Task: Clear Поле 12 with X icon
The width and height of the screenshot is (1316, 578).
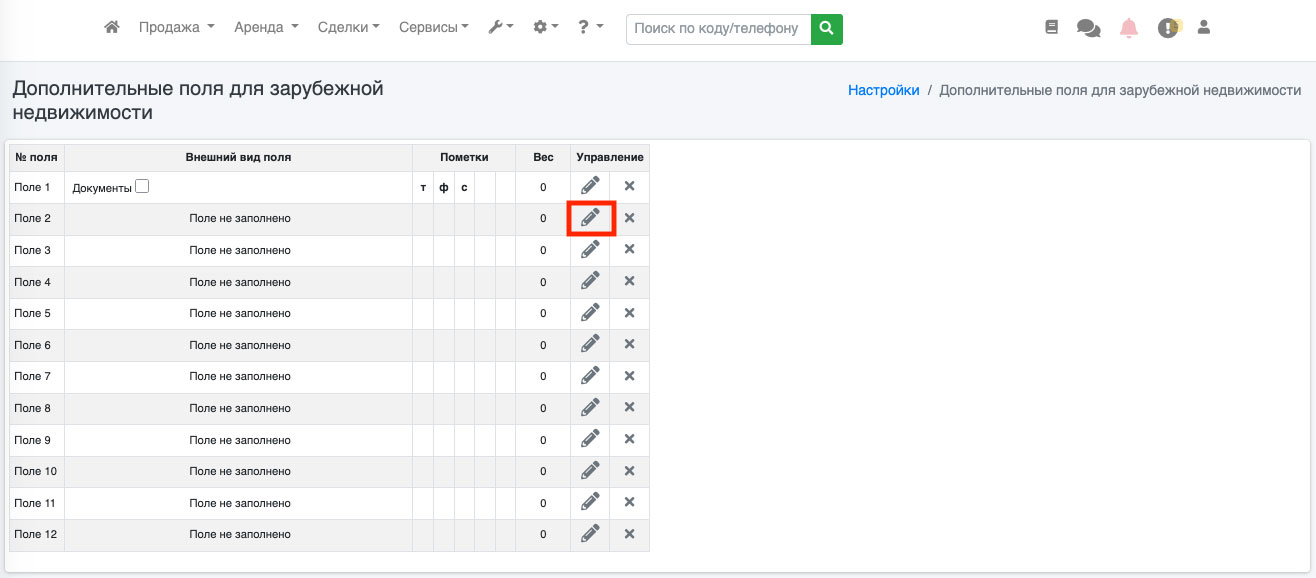Action: [629, 534]
